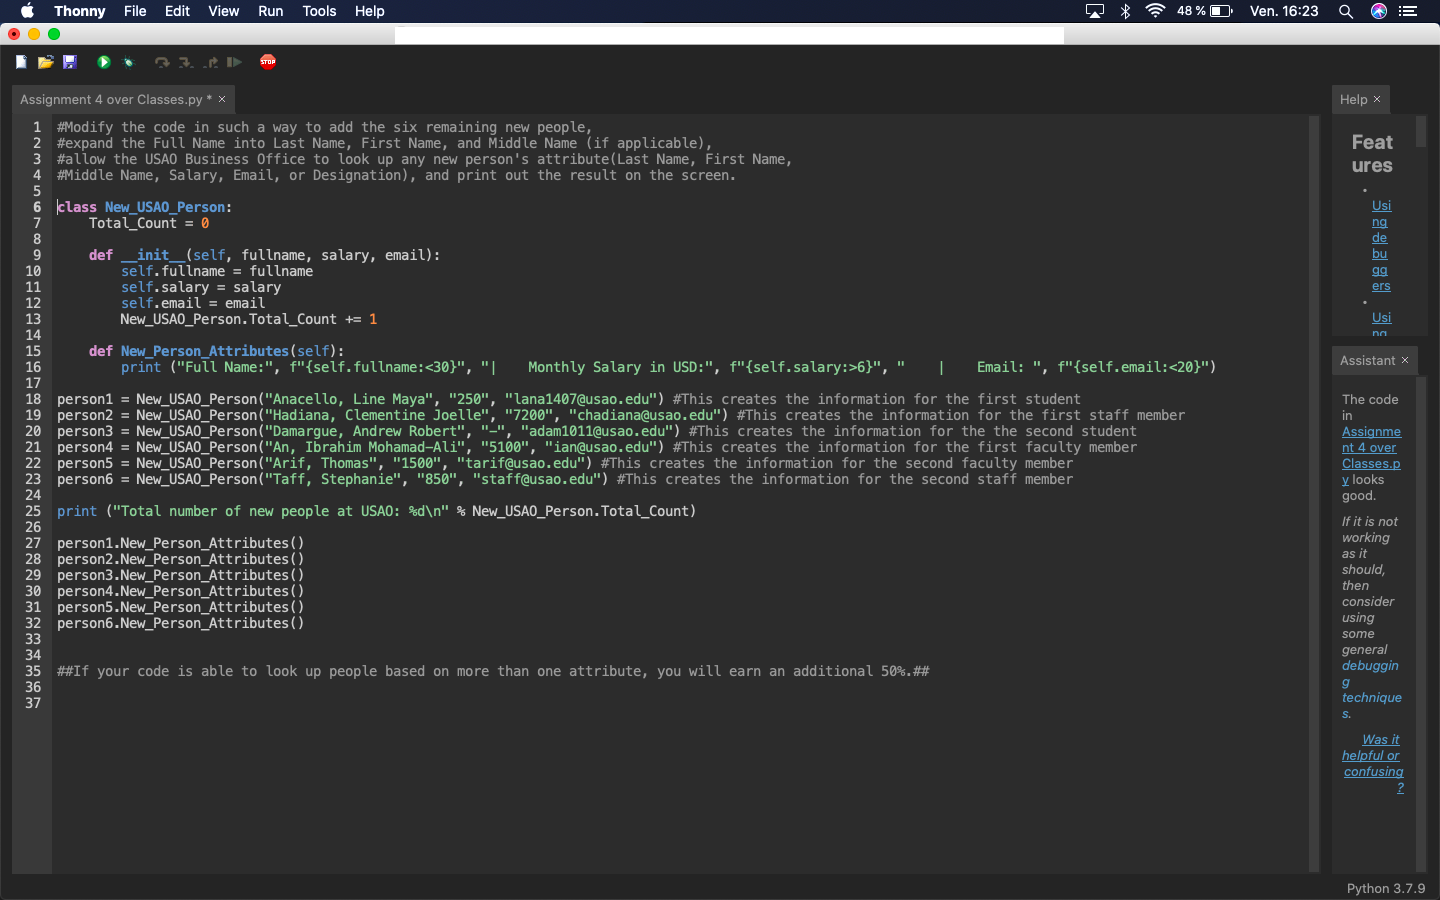This screenshot has height=900, width=1440.
Task: Click the person1 assignment line with Anacello
Action: [568, 399]
